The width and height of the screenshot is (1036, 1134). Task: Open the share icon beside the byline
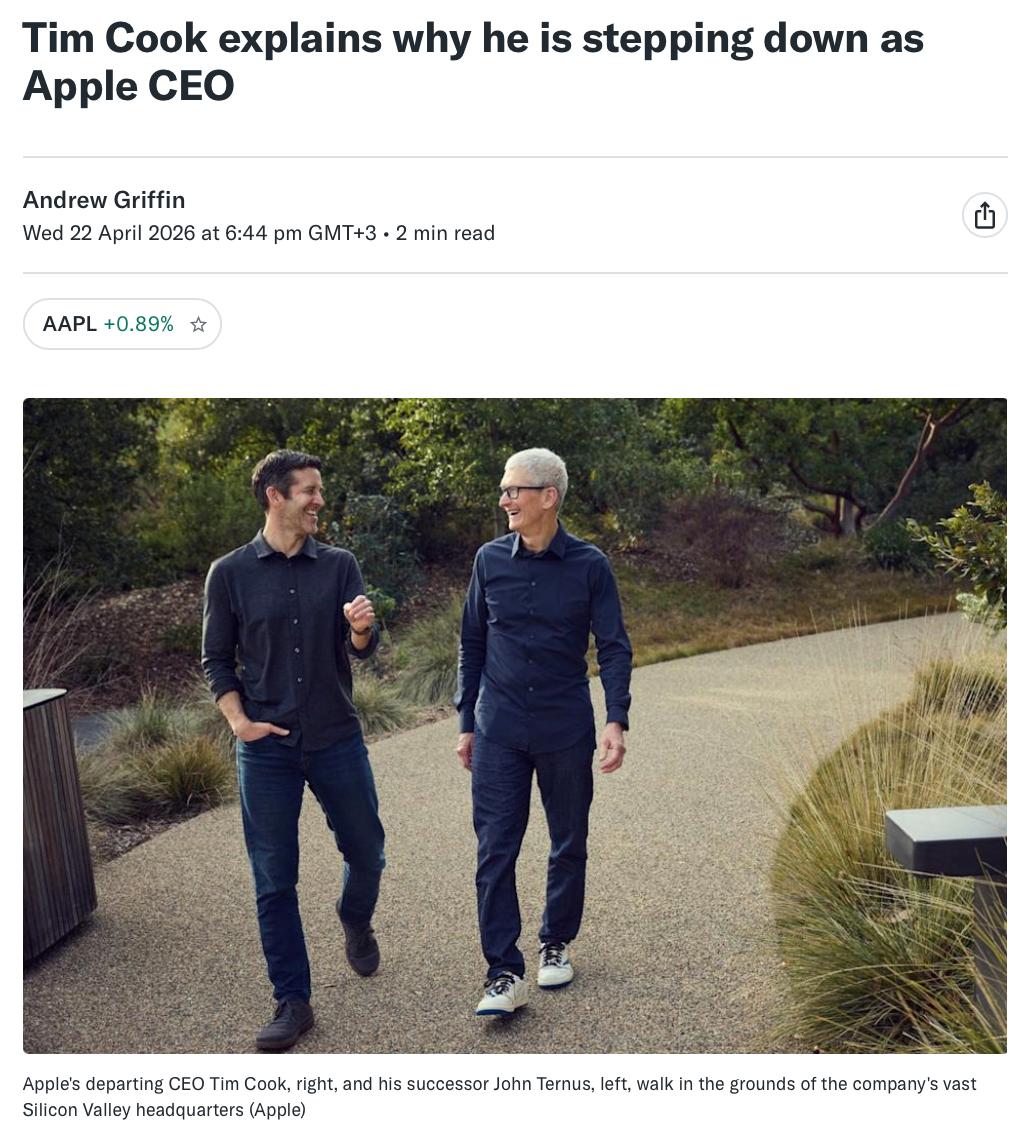tap(984, 216)
